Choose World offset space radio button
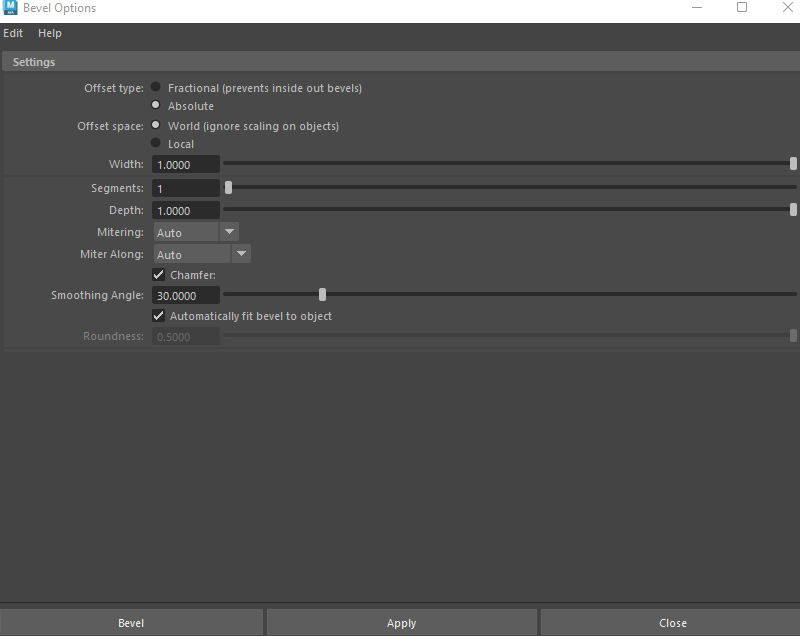This screenshot has height=636, width=800. coord(156,125)
